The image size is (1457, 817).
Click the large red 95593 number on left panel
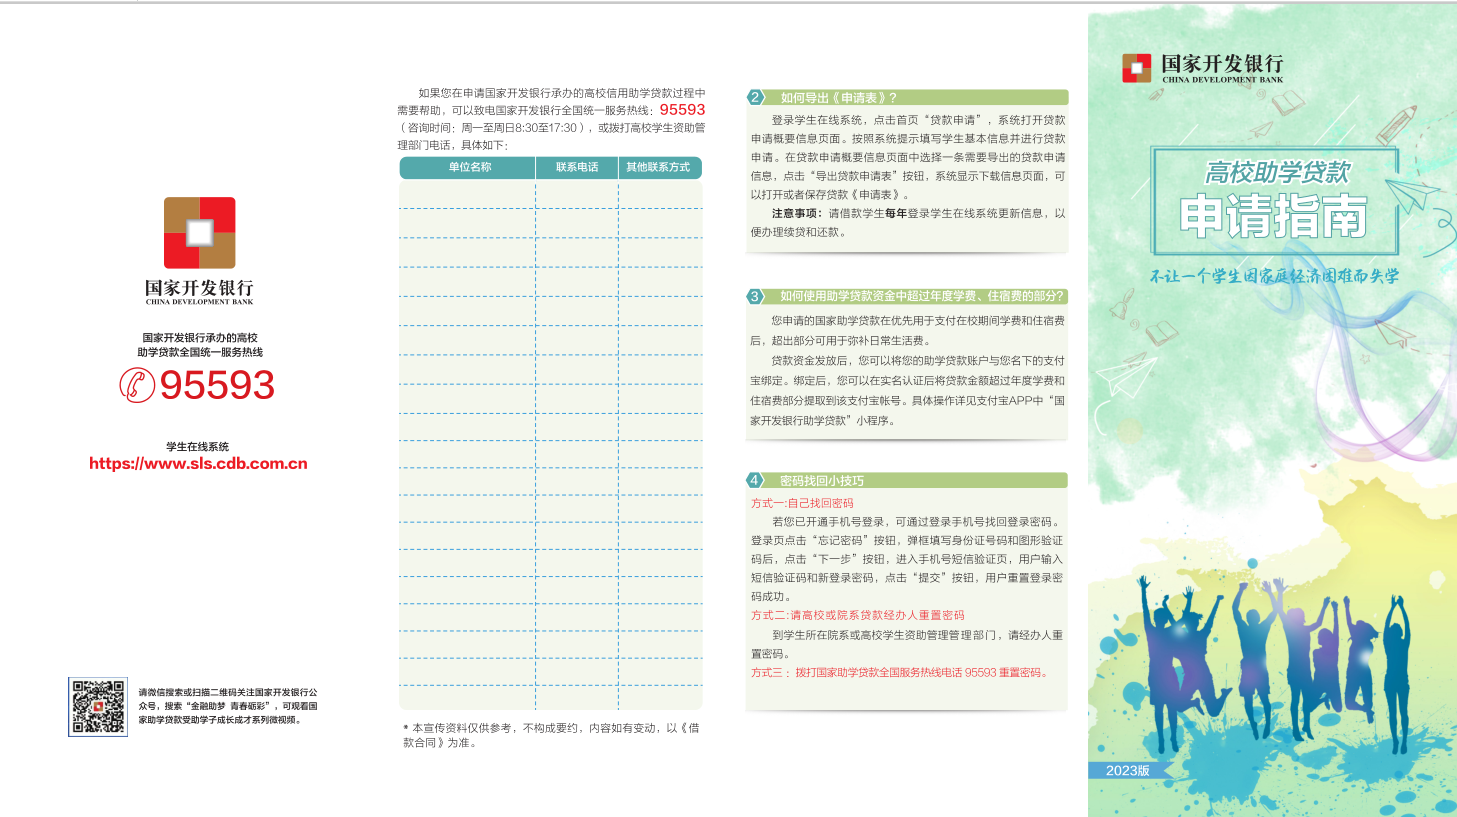coord(217,385)
